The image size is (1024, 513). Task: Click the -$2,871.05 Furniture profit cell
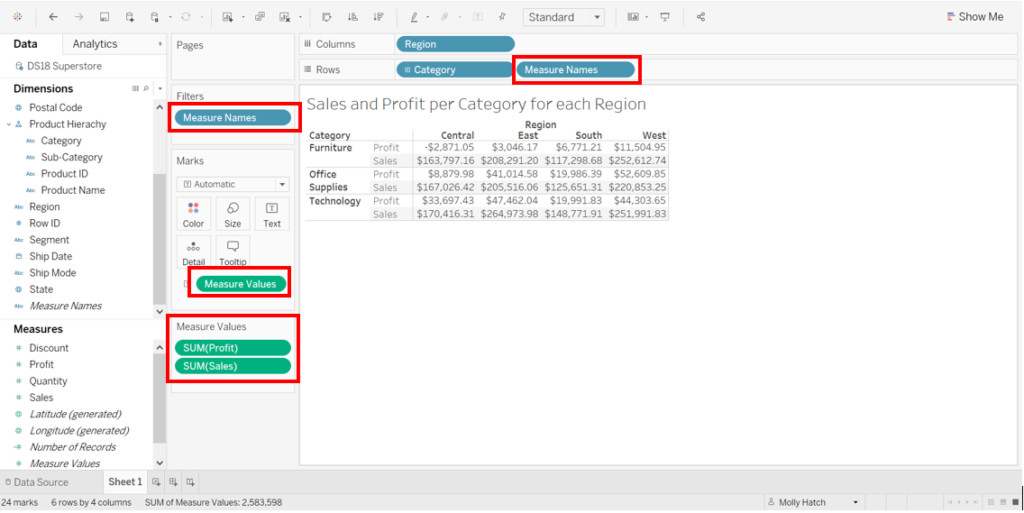point(448,148)
